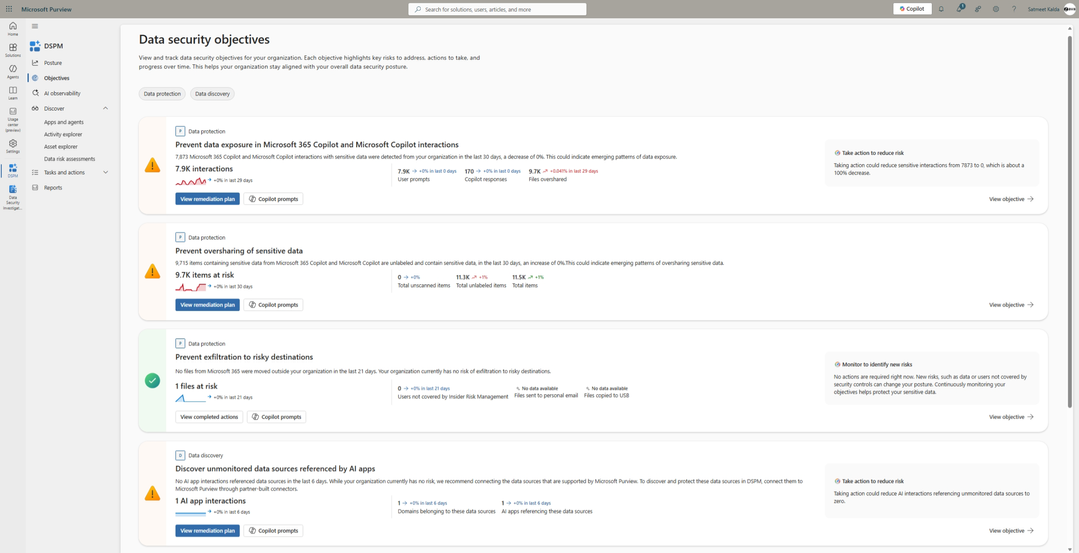The height and width of the screenshot is (553, 1079).
Task: Open Agents in the left rail
Action: click(12, 72)
